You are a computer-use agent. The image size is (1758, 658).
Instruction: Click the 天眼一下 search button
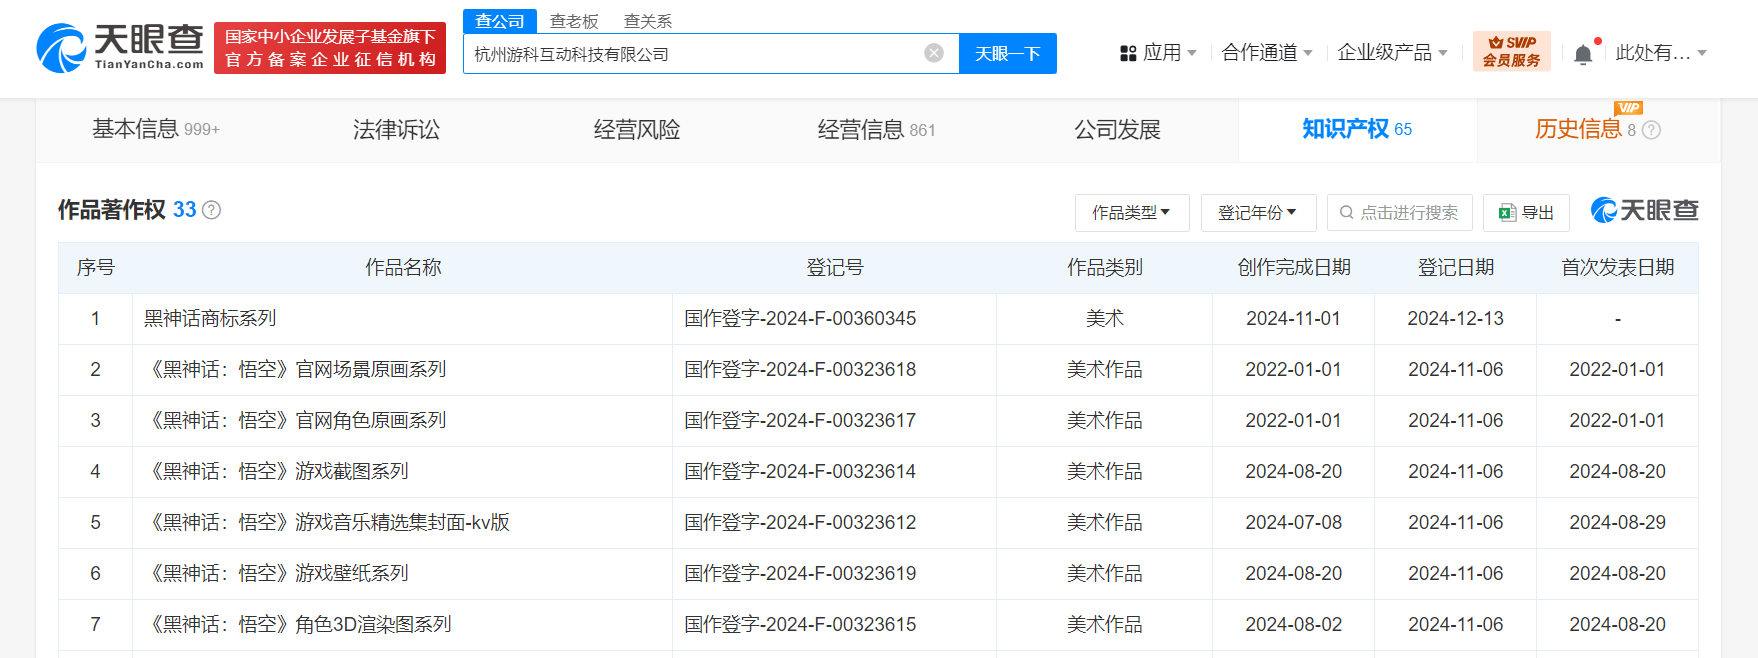[x=1008, y=53]
